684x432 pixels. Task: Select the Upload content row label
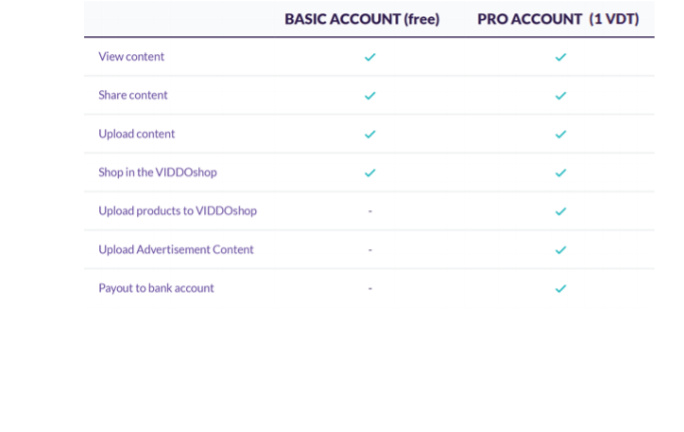[x=136, y=134]
